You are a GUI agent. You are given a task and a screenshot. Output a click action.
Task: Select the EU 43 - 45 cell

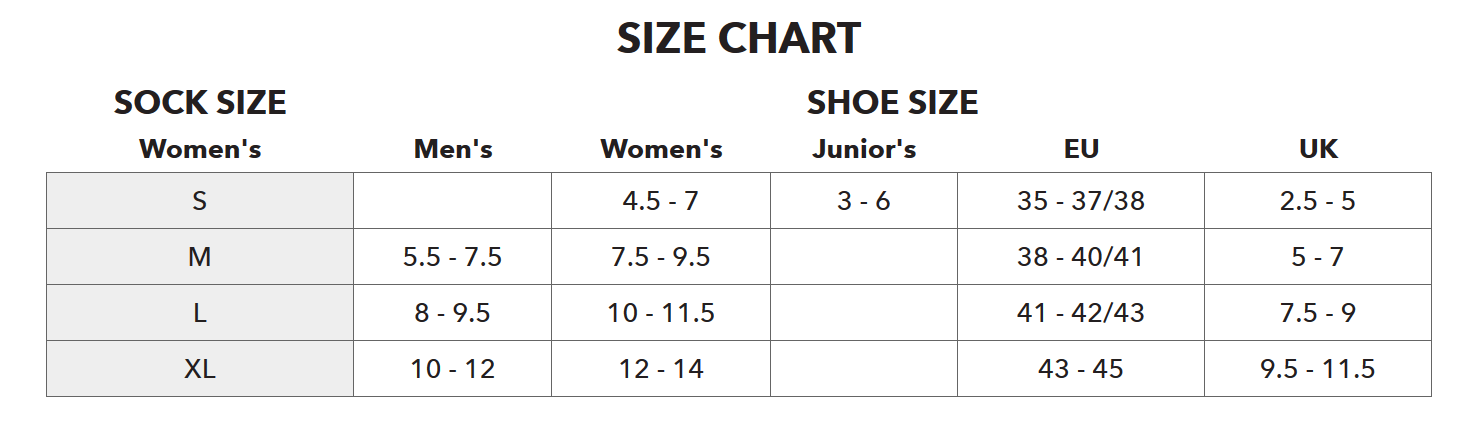click(1081, 369)
